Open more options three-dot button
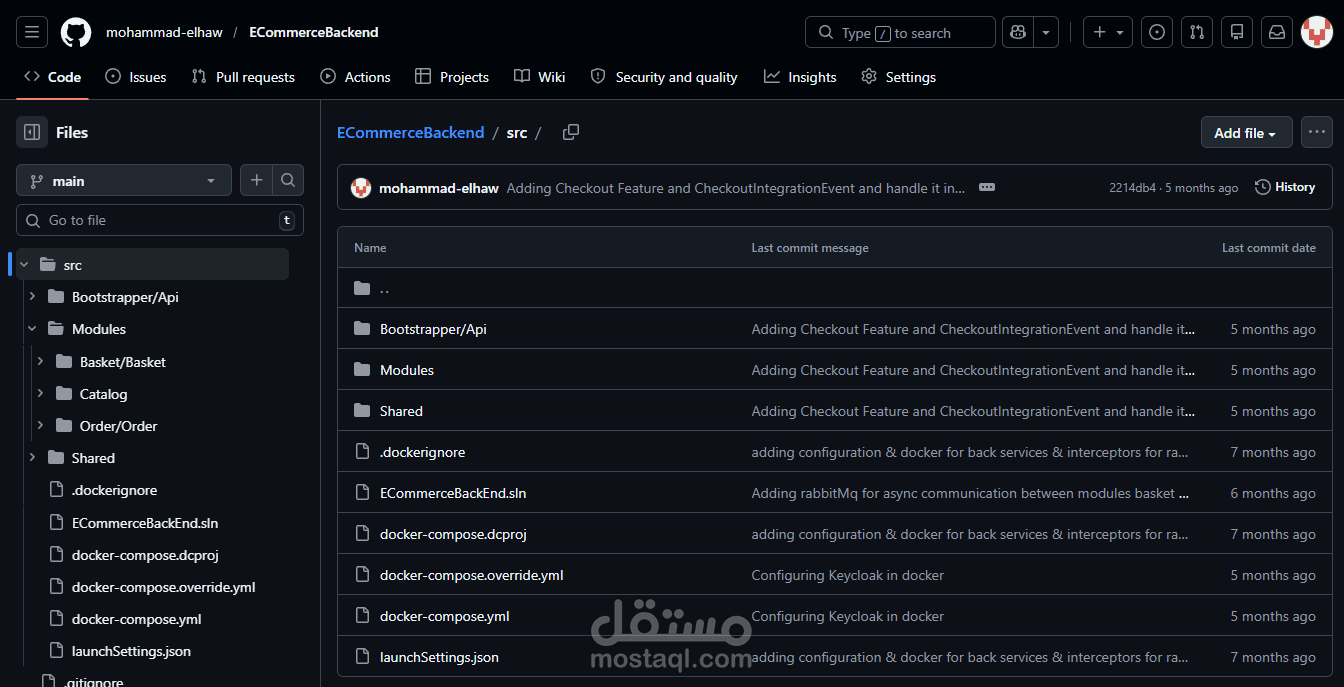This screenshot has width=1344, height=687. click(x=1317, y=132)
